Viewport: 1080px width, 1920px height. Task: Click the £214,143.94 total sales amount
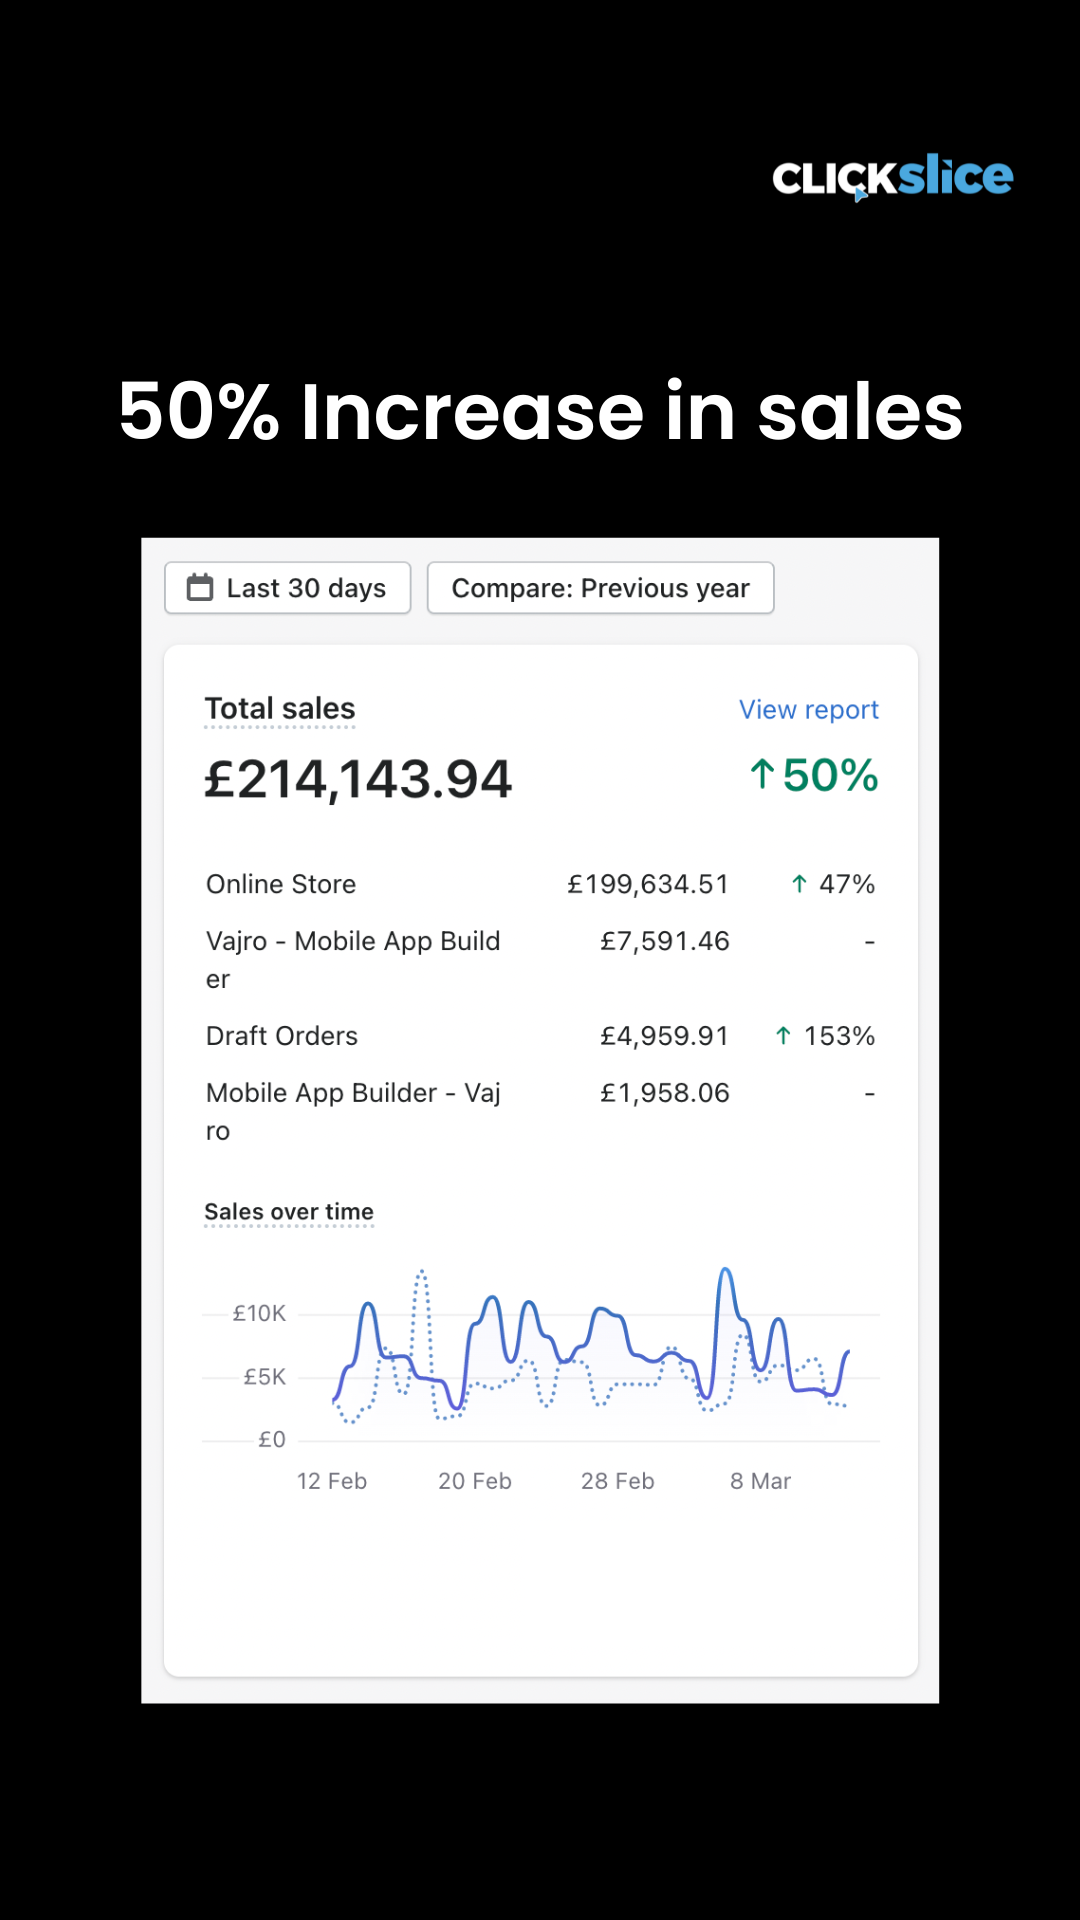coord(358,779)
